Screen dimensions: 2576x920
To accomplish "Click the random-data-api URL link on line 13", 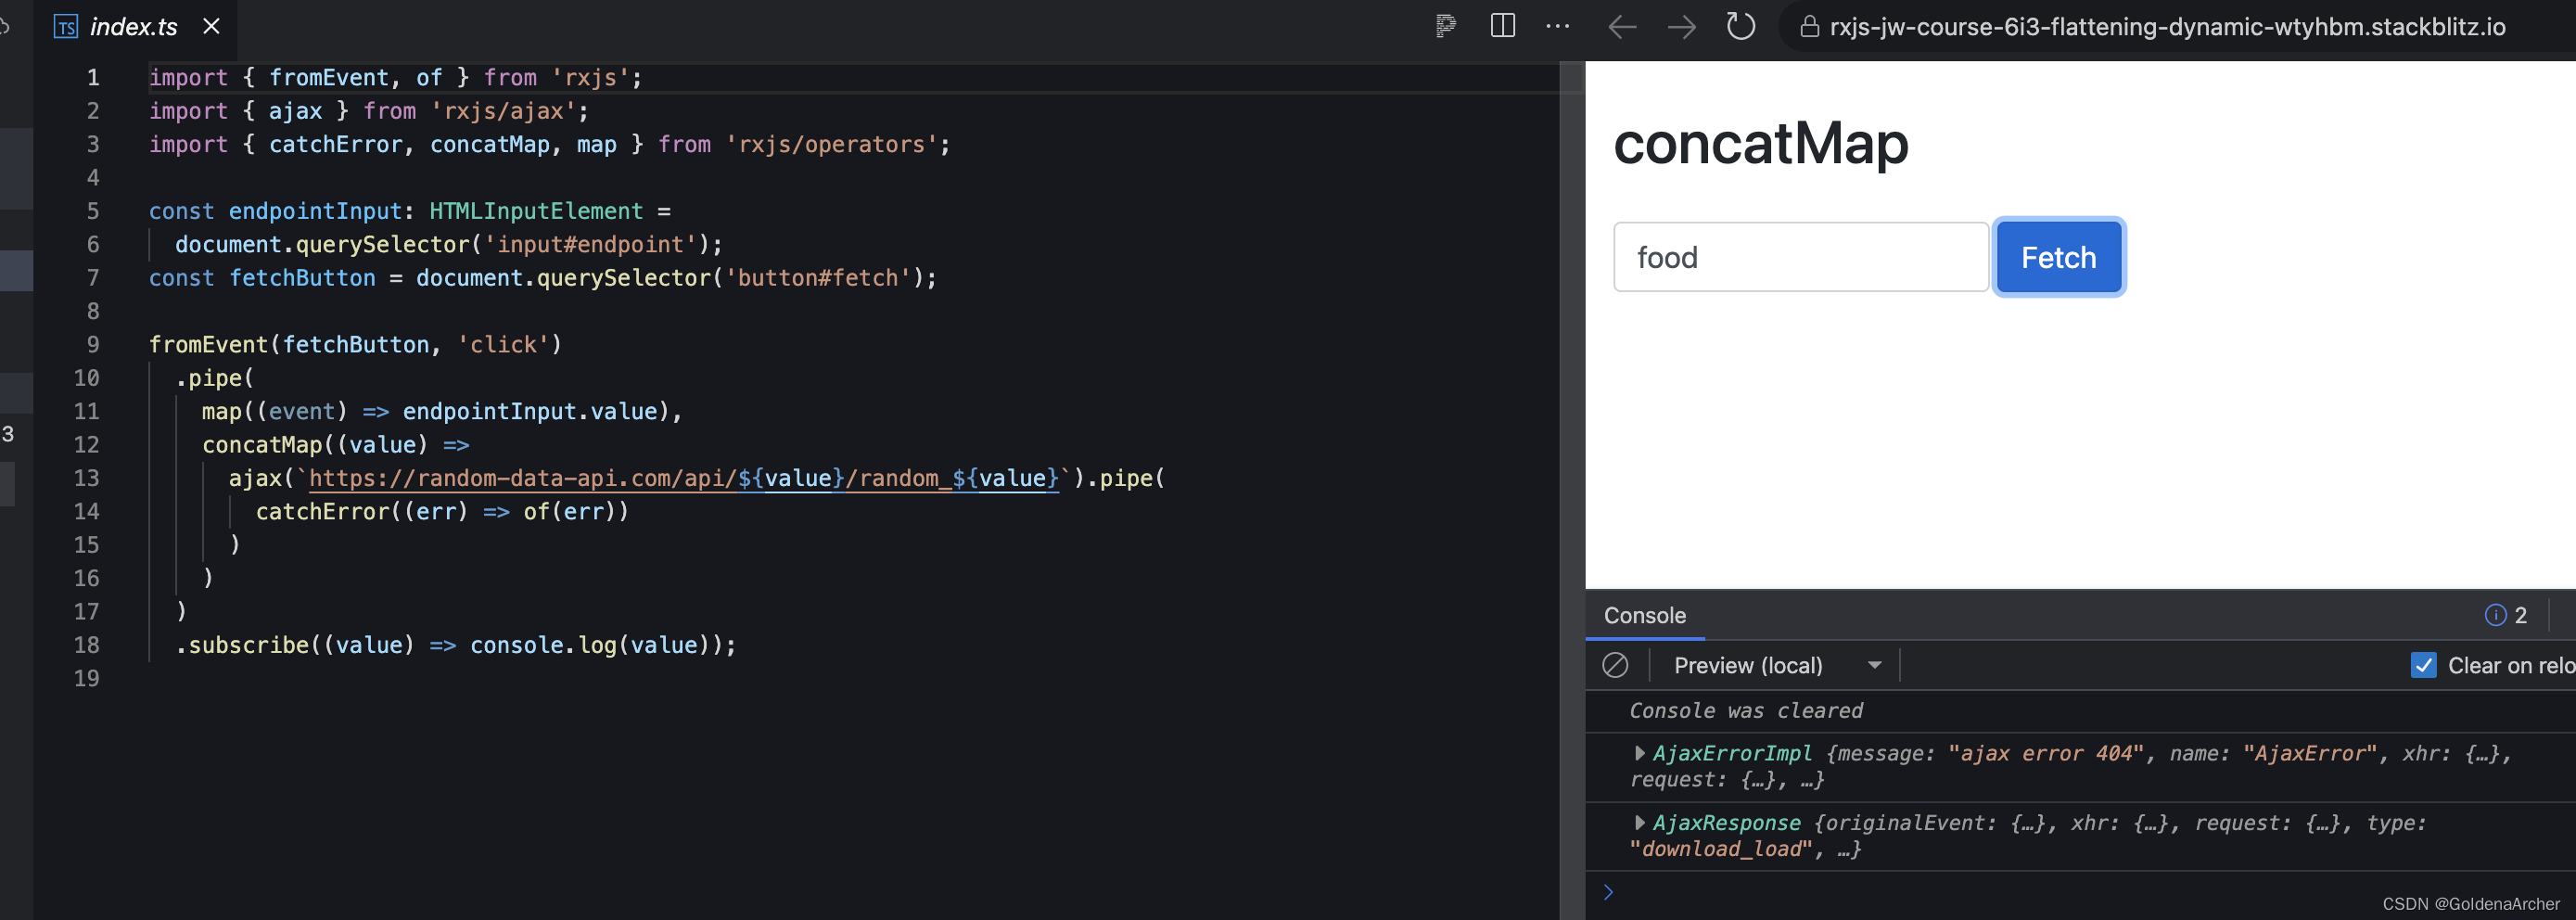I will pos(683,478).
